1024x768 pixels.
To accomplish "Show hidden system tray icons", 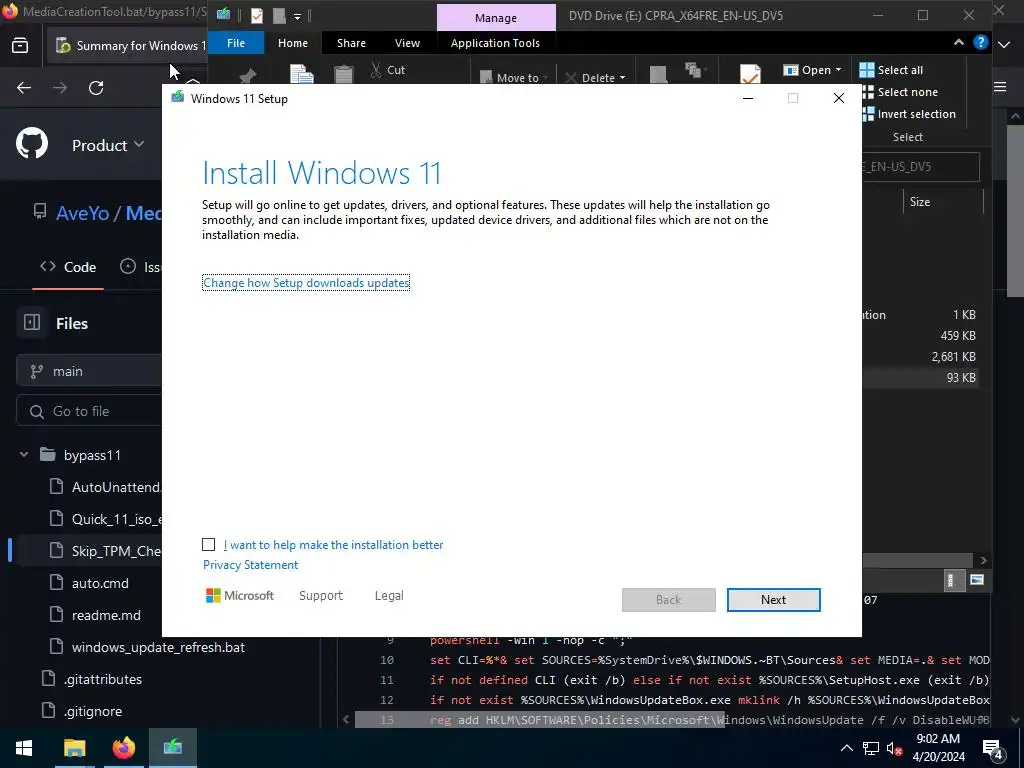I will (846, 748).
